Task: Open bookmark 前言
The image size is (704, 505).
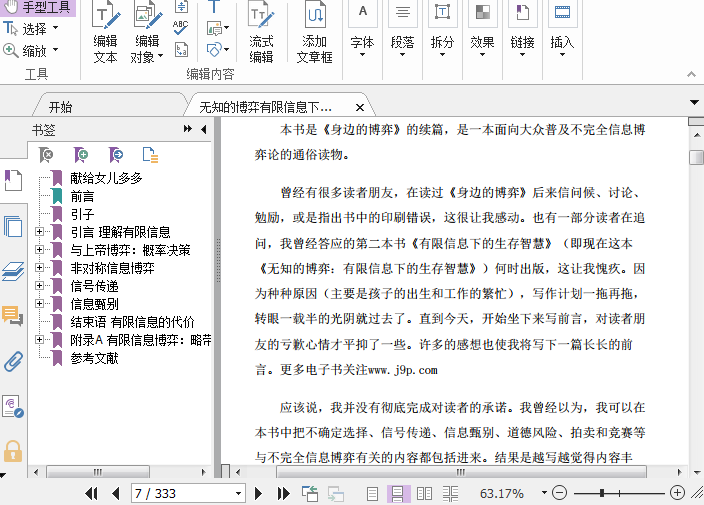Action: pos(82,196)
